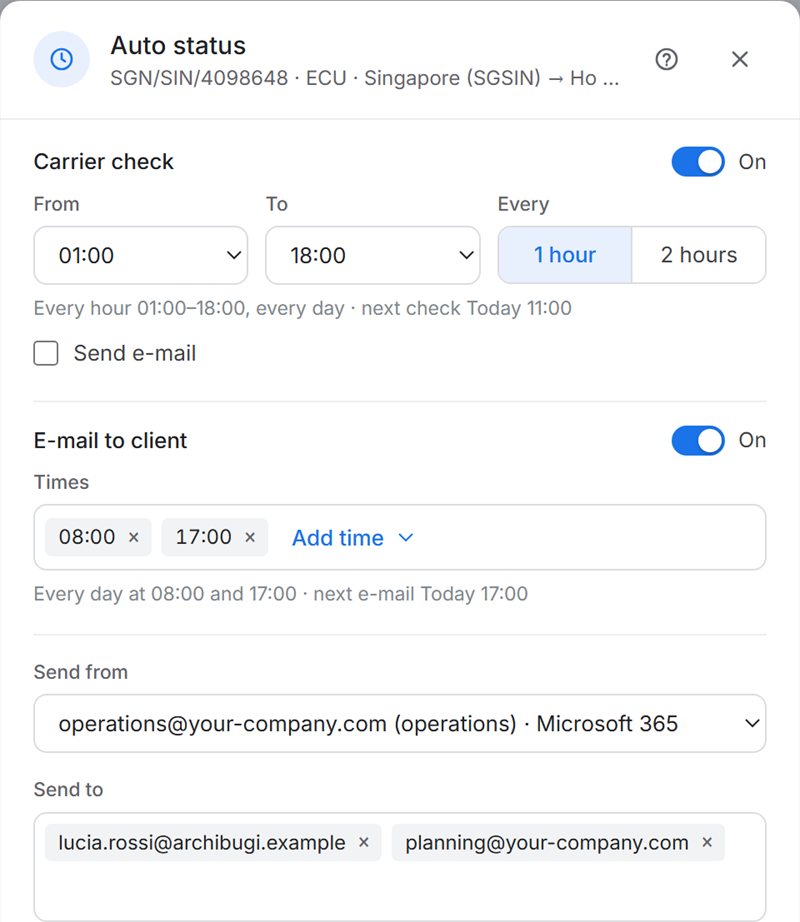Click the shipment reference SGN/SIN/4098648 subtitle
The width and height of the screenshot is (800, 922).
[199, 78]
